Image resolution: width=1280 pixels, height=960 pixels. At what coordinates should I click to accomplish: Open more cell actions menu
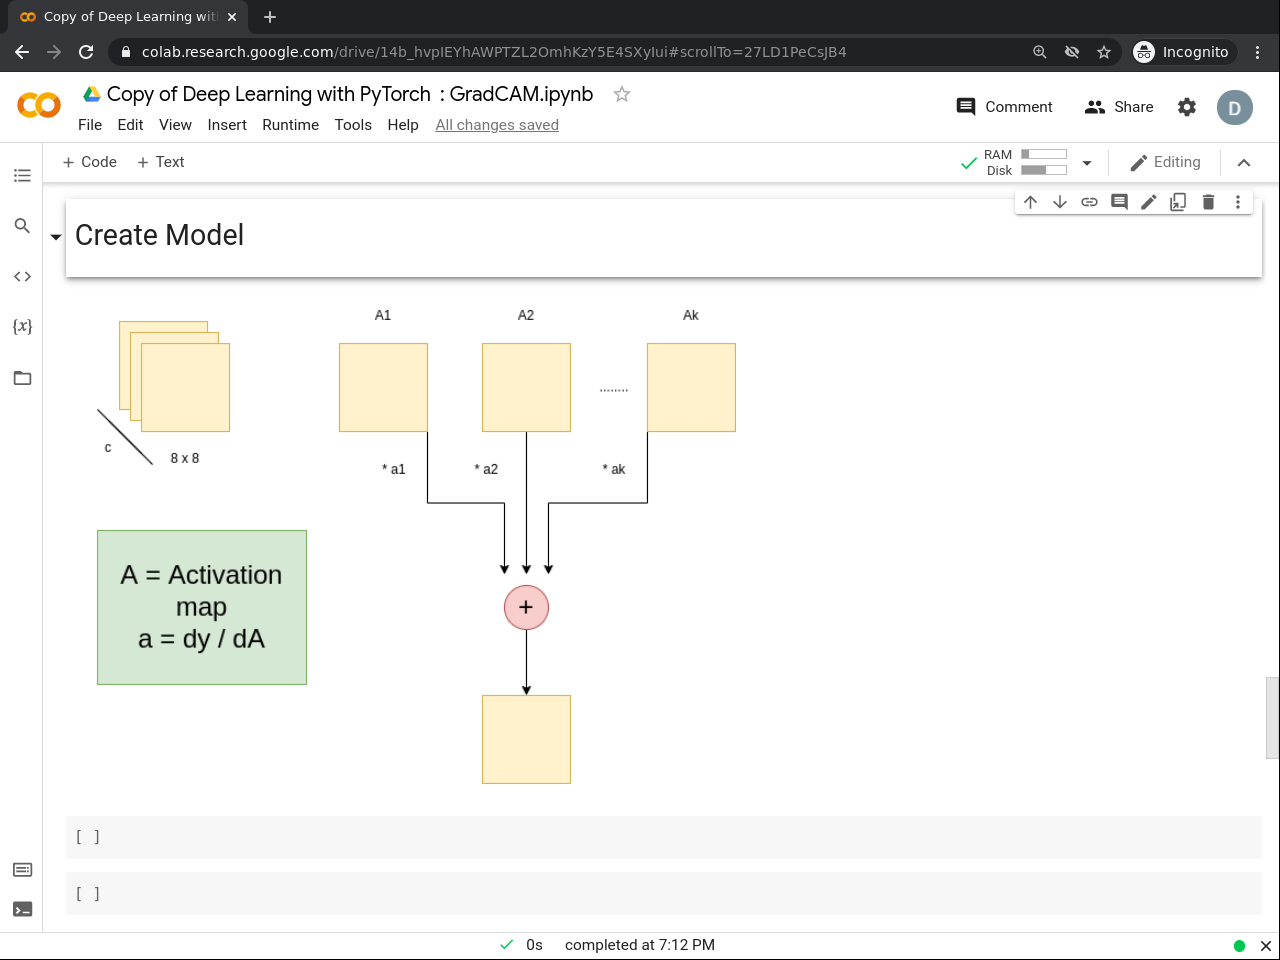pos(1238,202)
